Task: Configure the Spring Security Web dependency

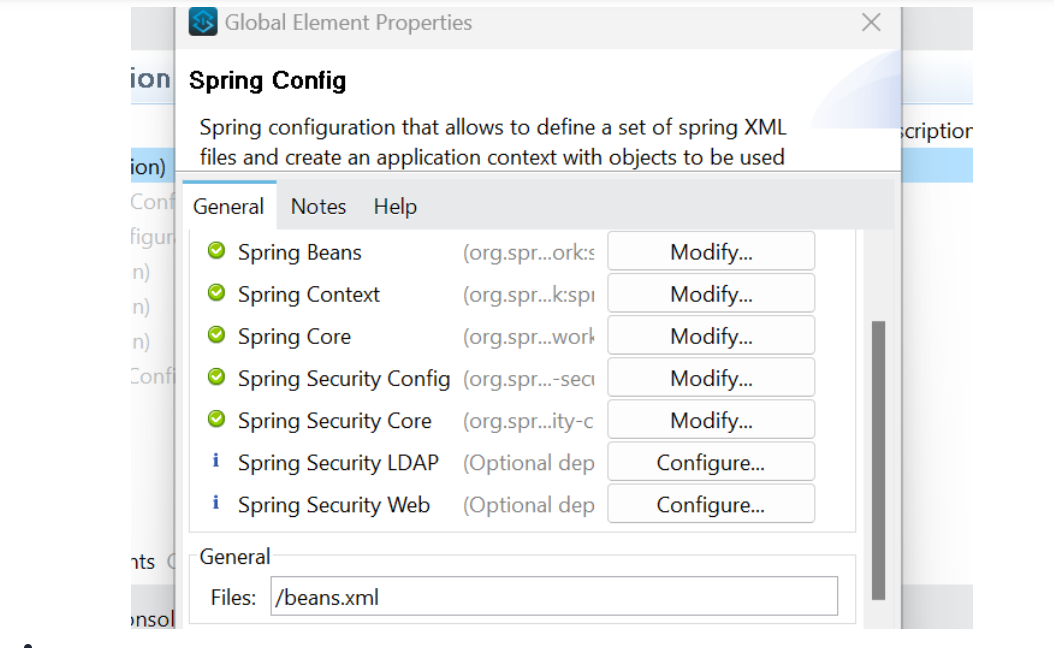Action: 711,503
